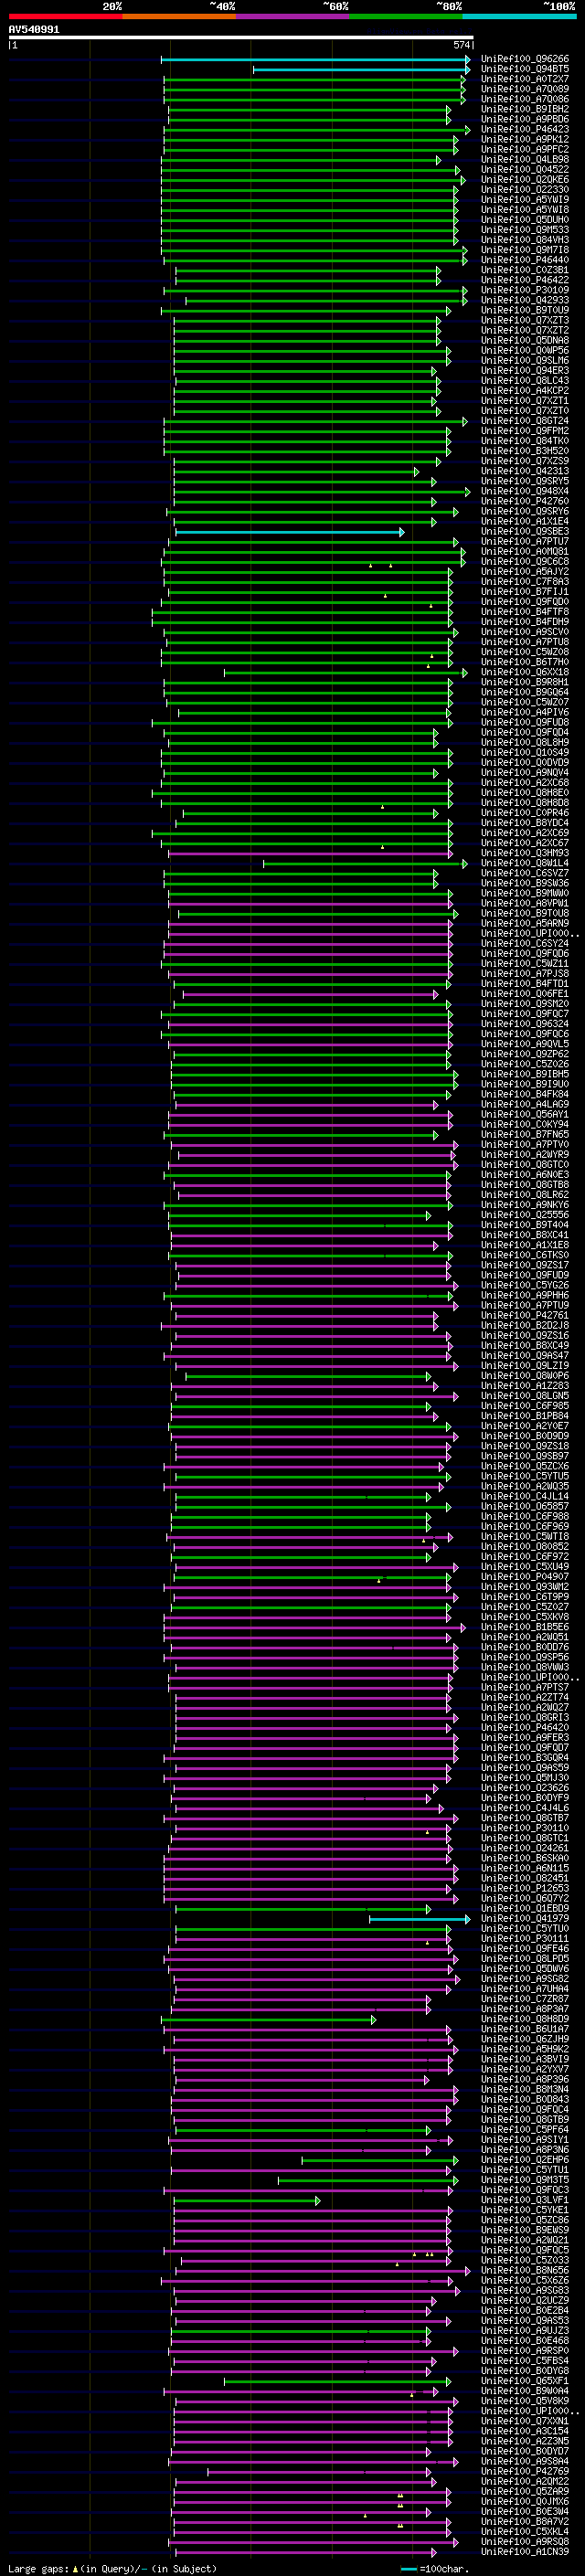Open the UniRef100_Q96266 hit label

coord(525,60)
